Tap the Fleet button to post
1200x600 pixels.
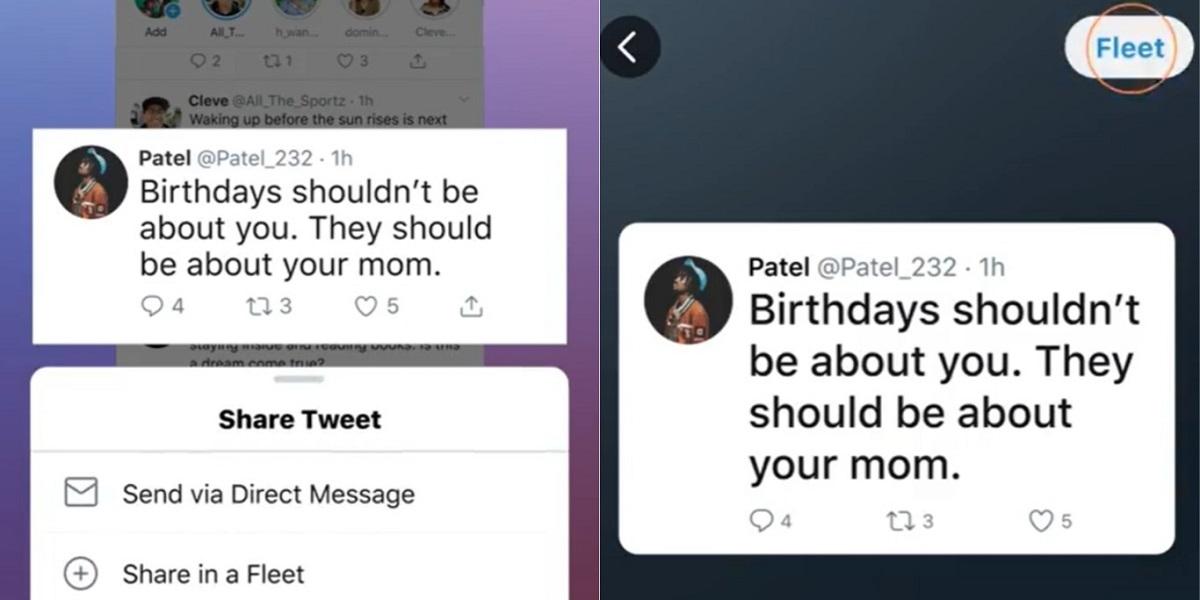click(1130, 47)
